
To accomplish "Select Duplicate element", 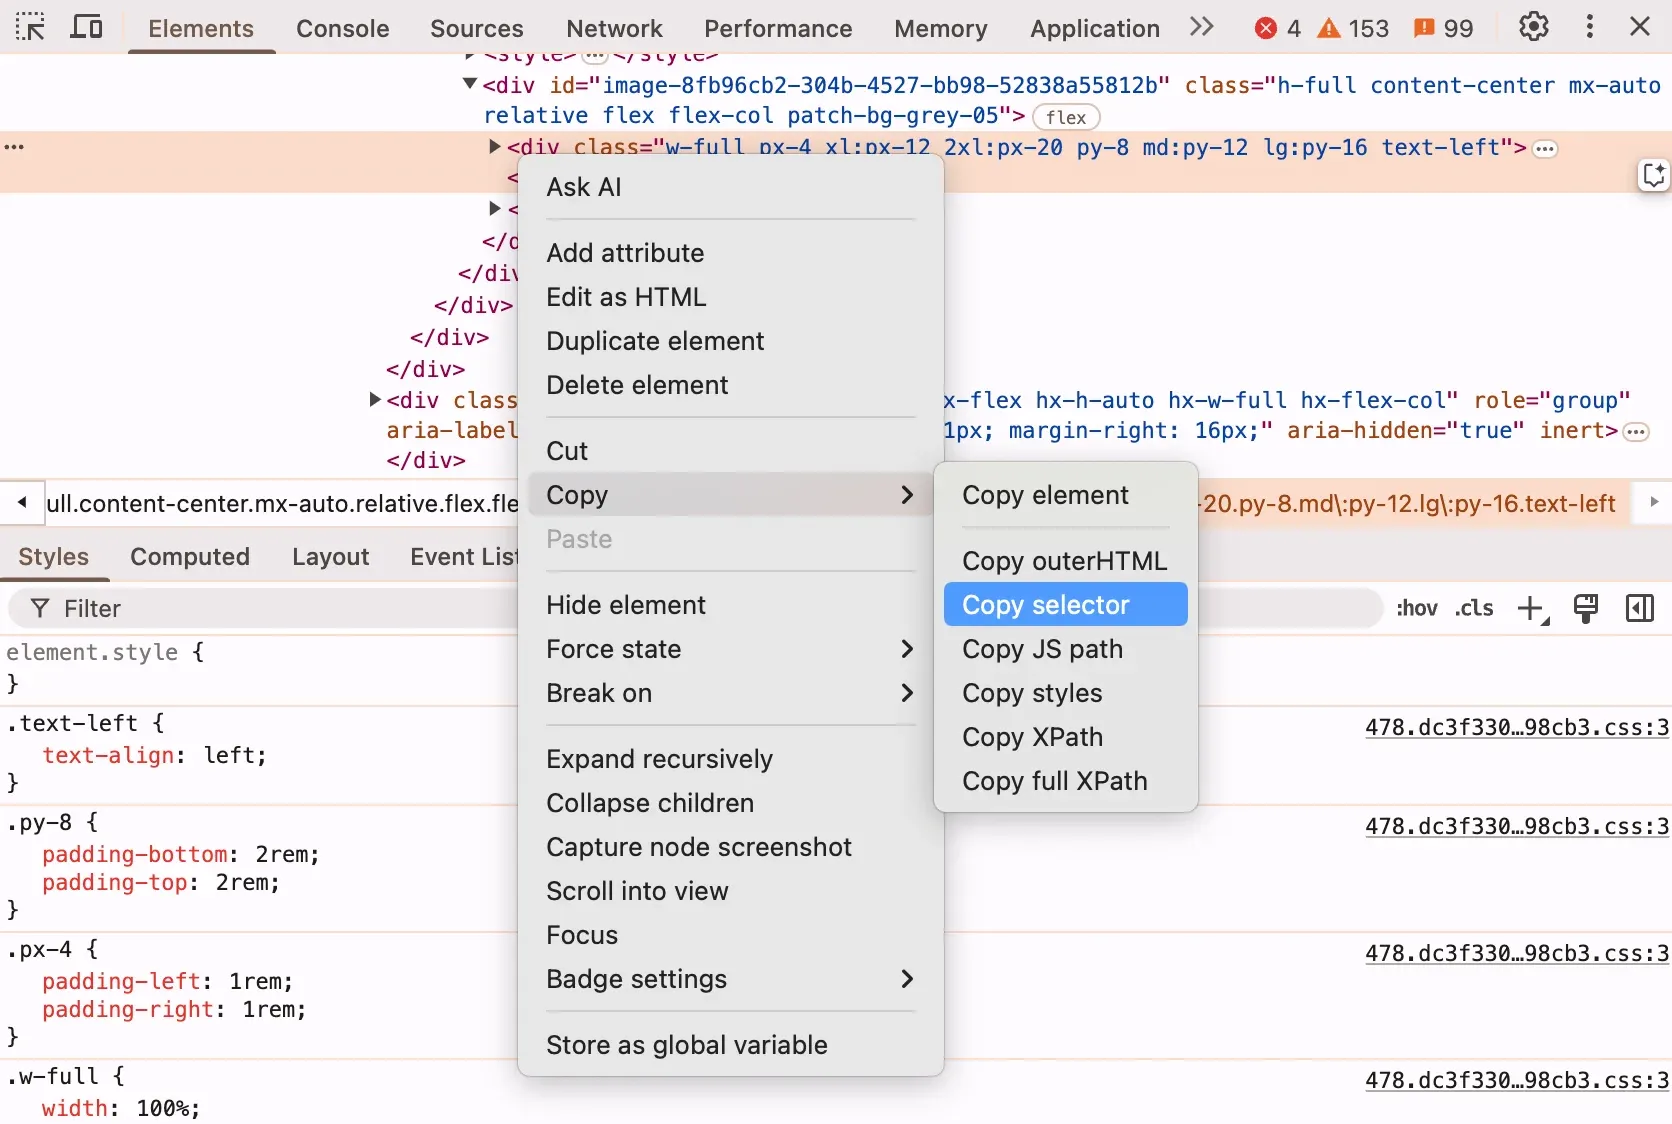I will (731, 341).
